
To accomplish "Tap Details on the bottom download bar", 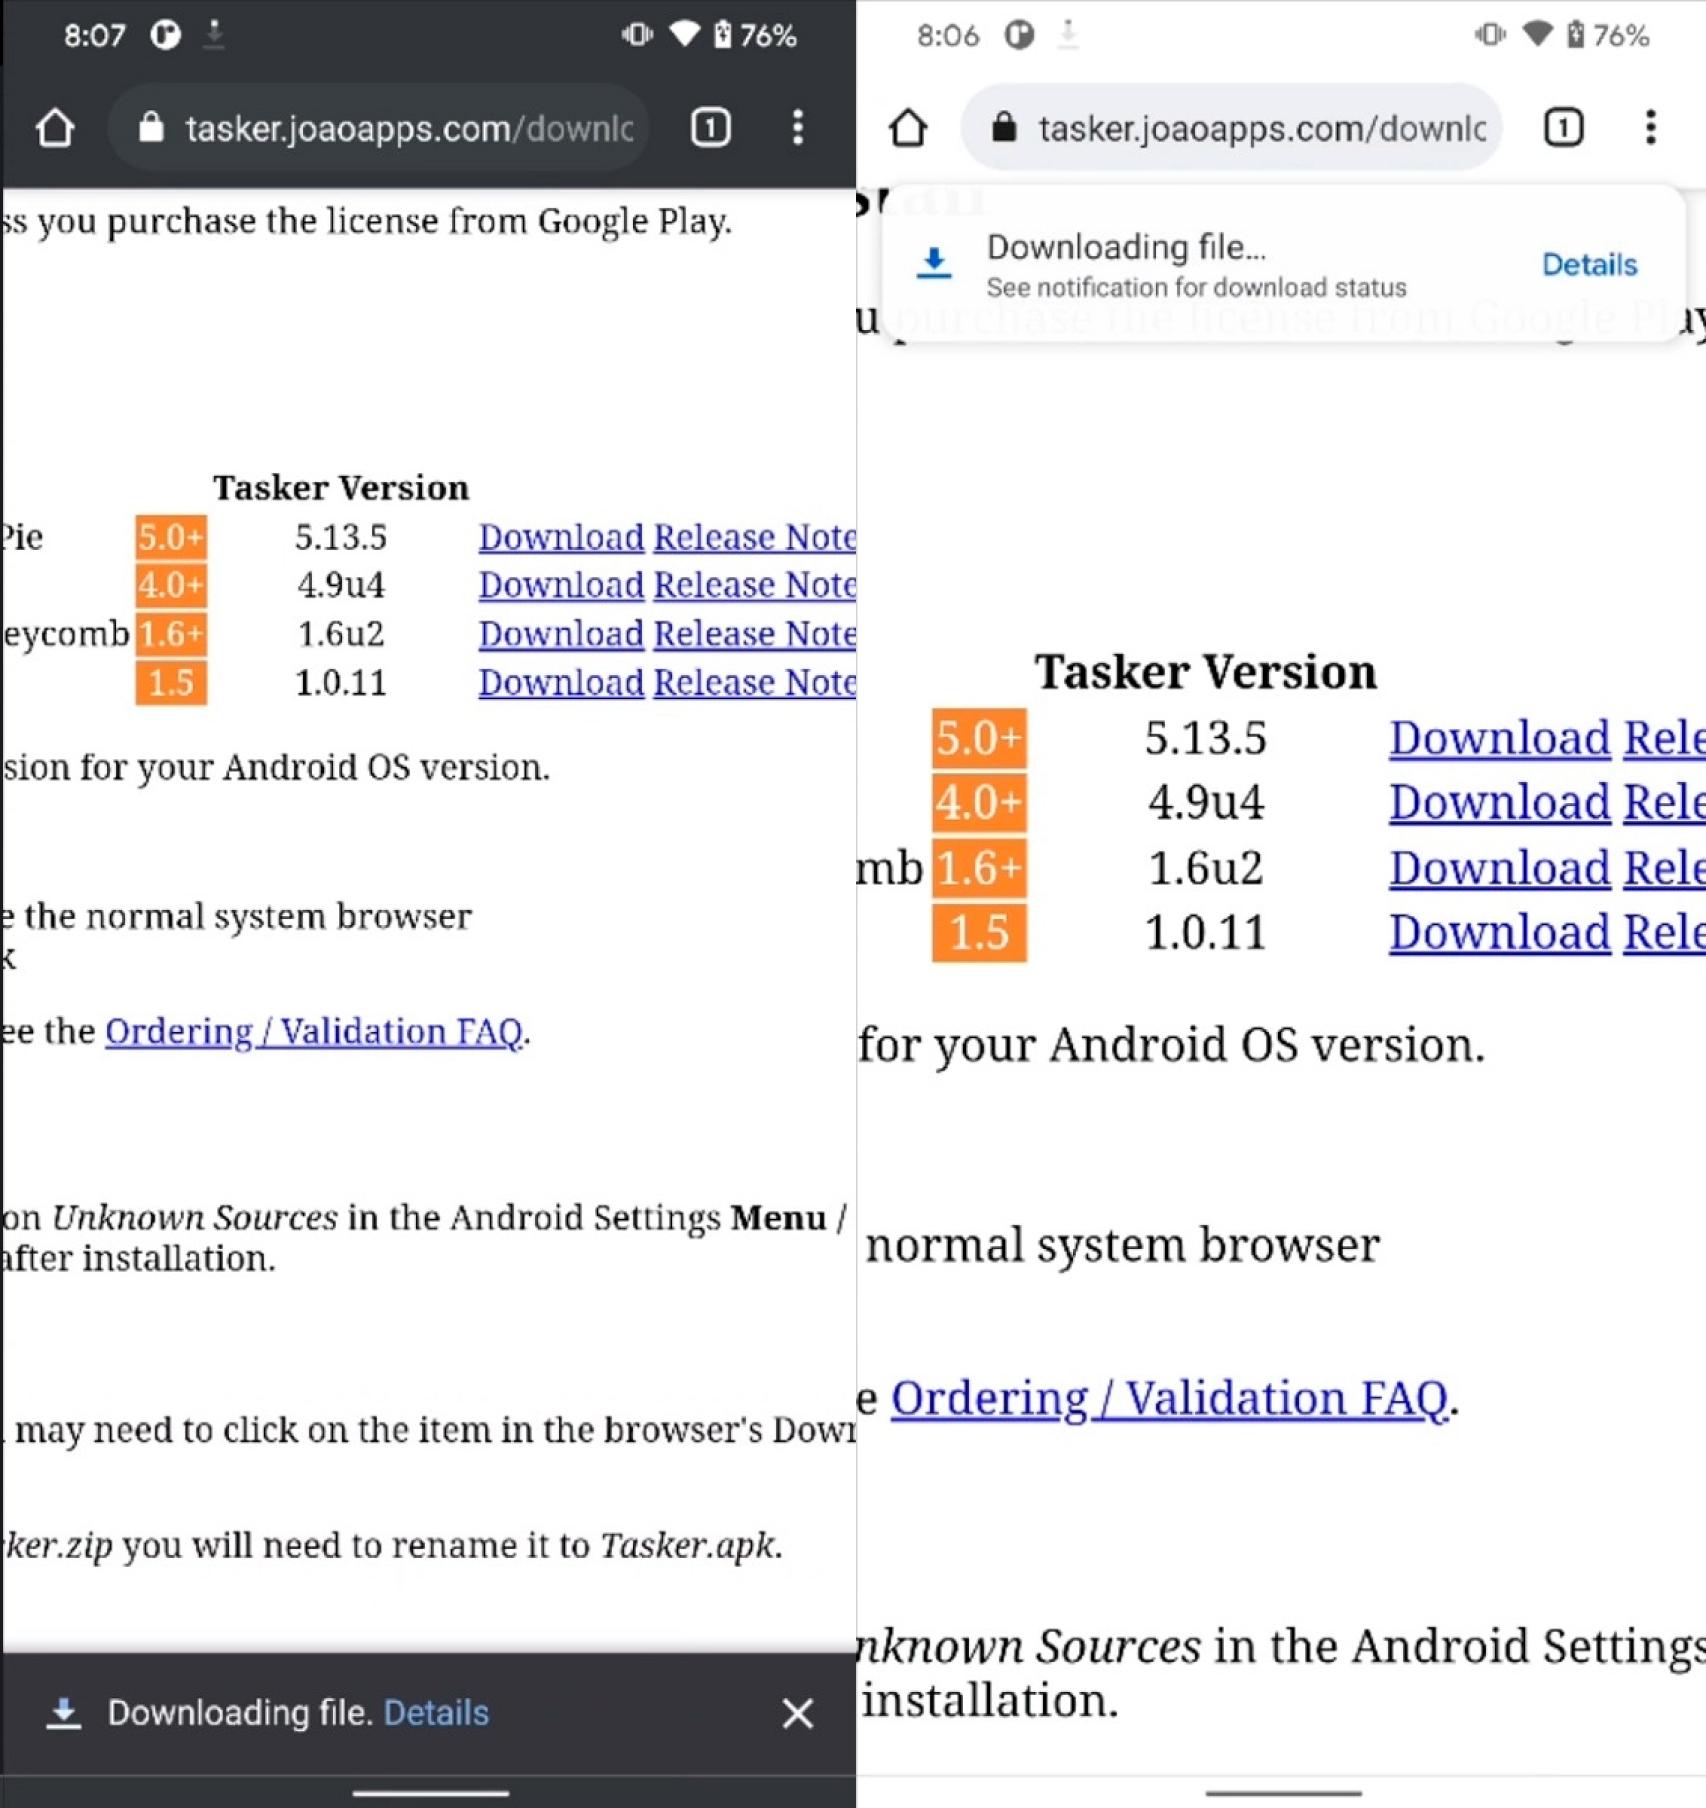I will [435, 1712].
